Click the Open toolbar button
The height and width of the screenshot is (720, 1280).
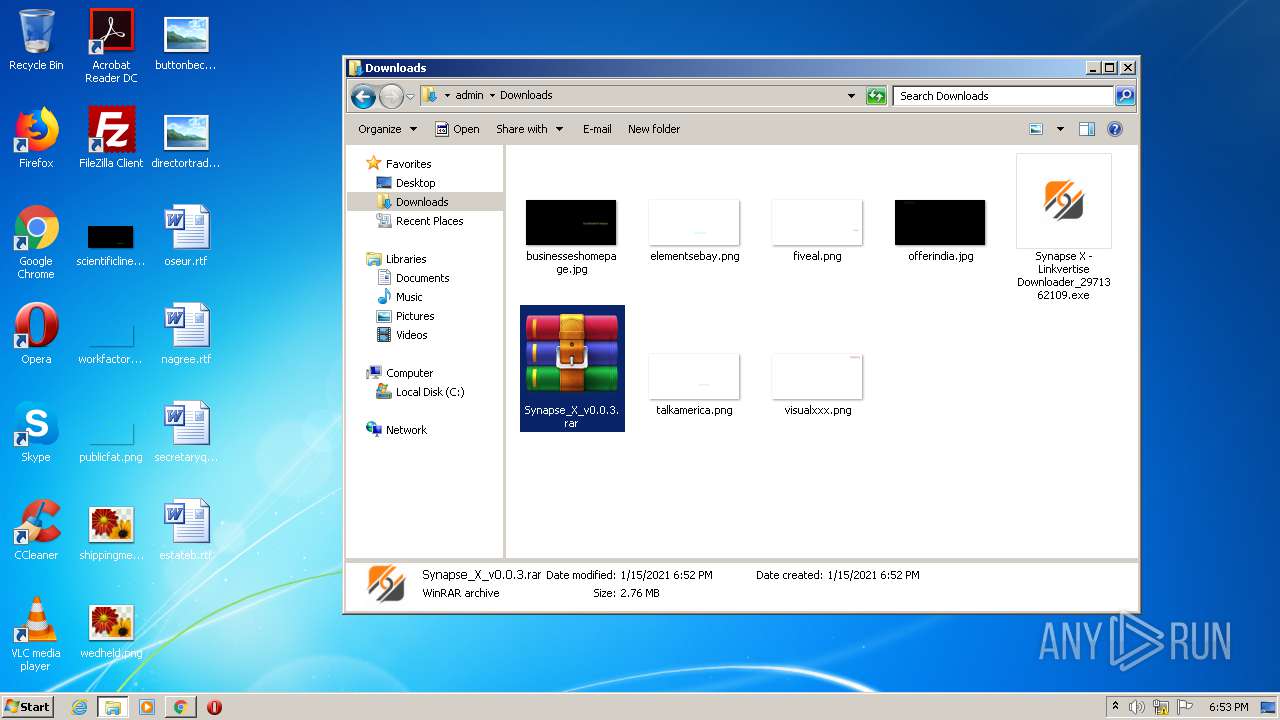pos(457,129)
